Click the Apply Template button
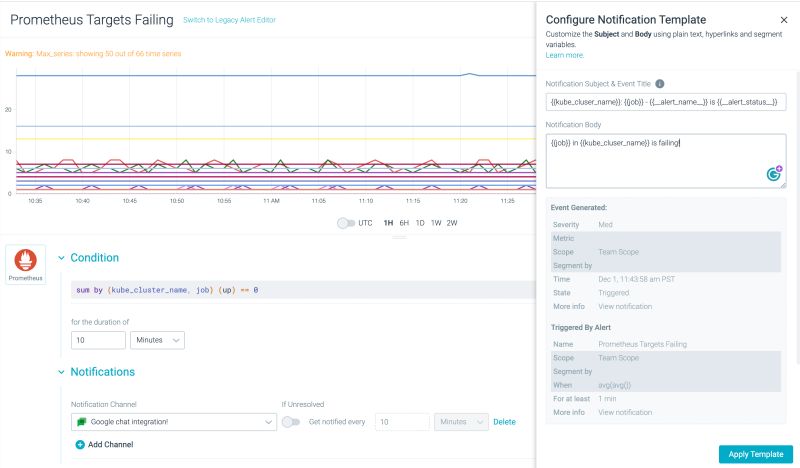Image resolution: width=800 pixels, height=468 pixels. (756, 454)
